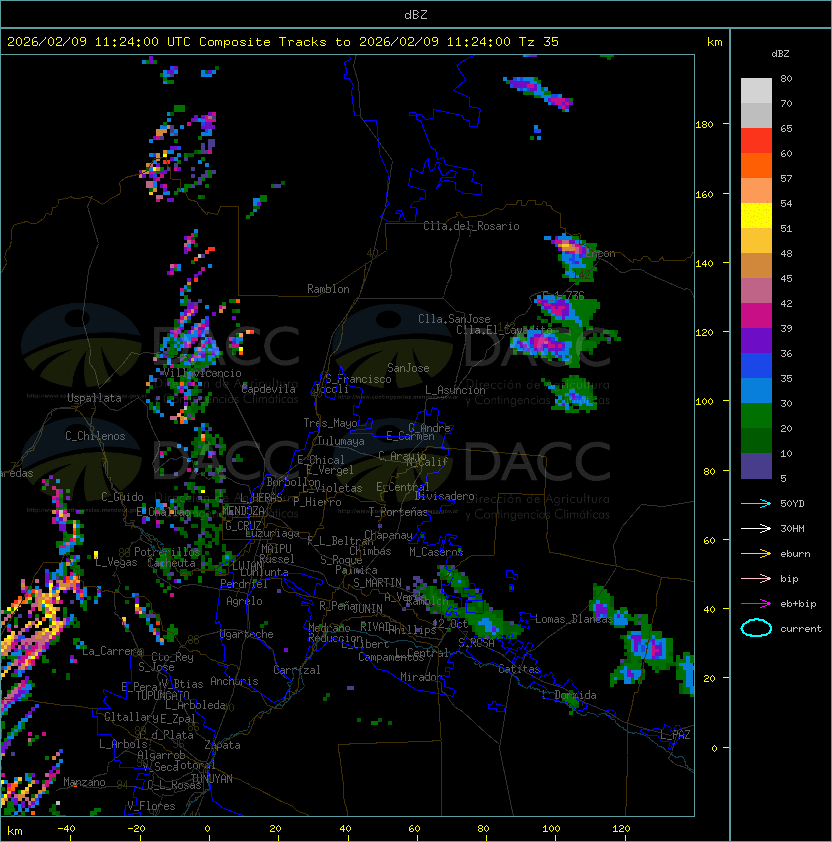Viewport: 832px width, 842px height.
Task: Click the cyan 50YD arrow legend icon
Action: pyautogui.click(x=756, y=503)
